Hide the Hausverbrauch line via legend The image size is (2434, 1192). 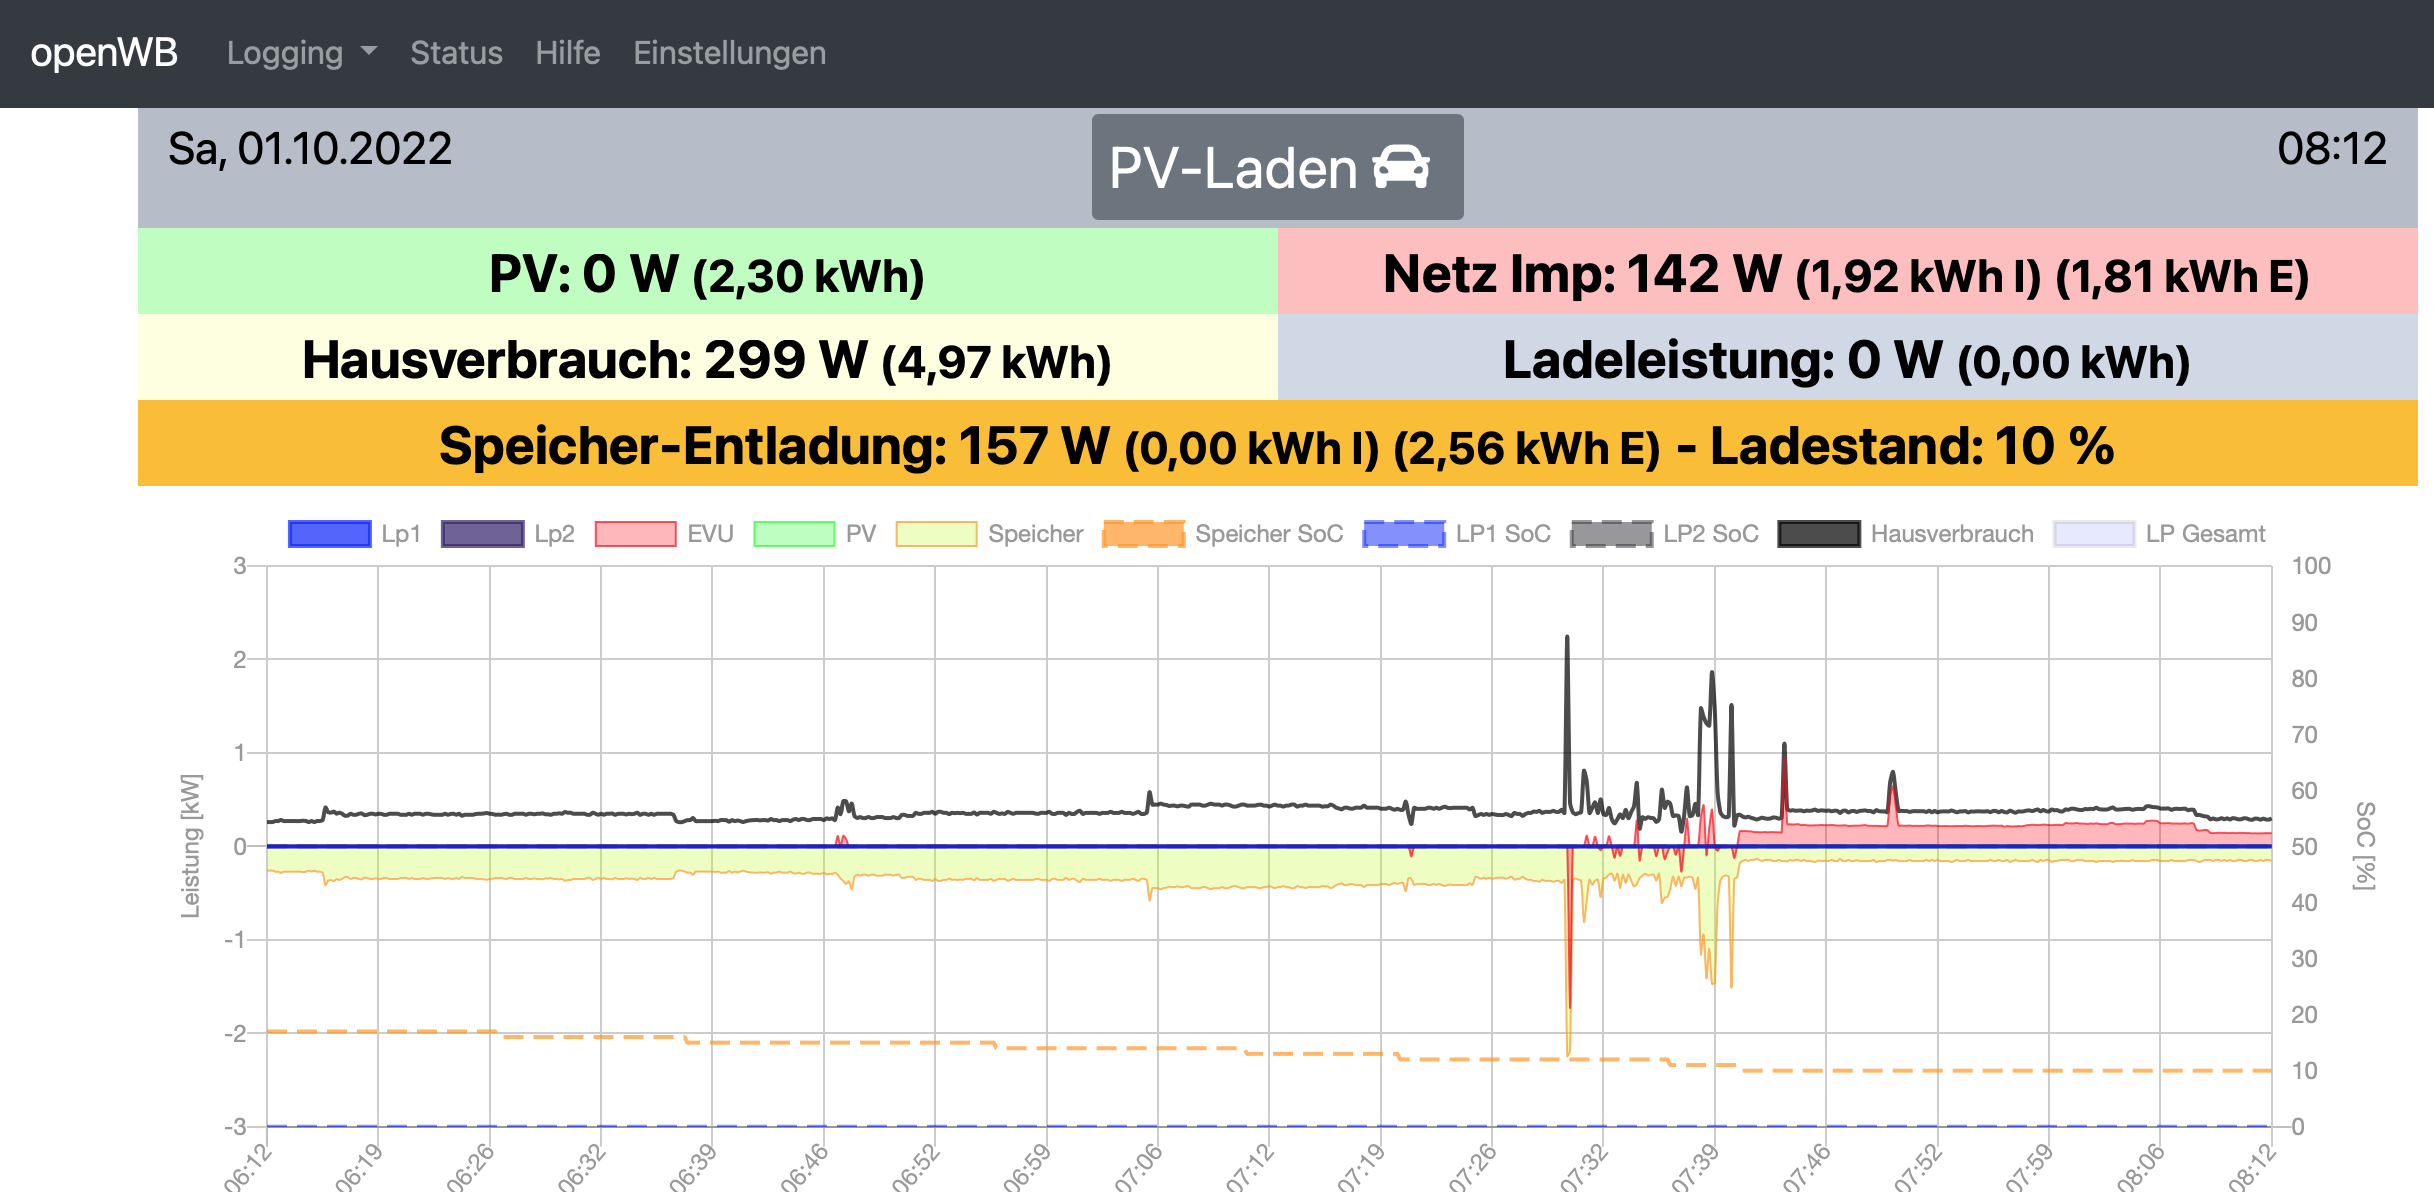point(1819,534)
